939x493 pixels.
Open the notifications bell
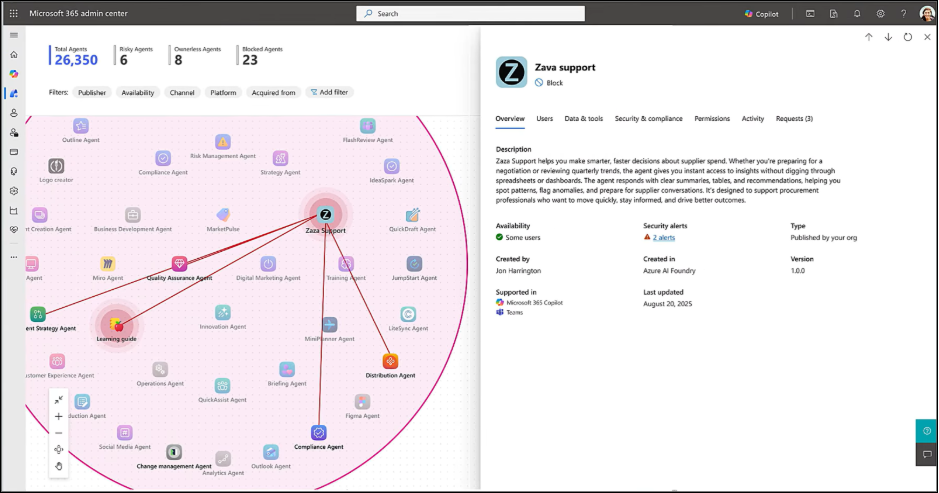(x=857, y=14)
